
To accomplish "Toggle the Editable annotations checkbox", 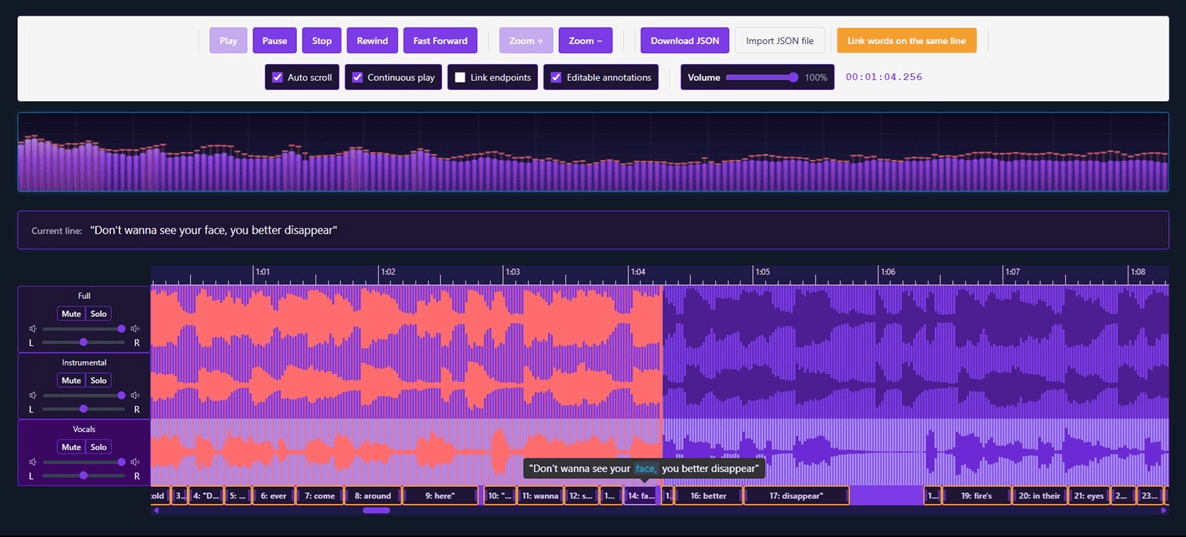I will click(556, 77).
